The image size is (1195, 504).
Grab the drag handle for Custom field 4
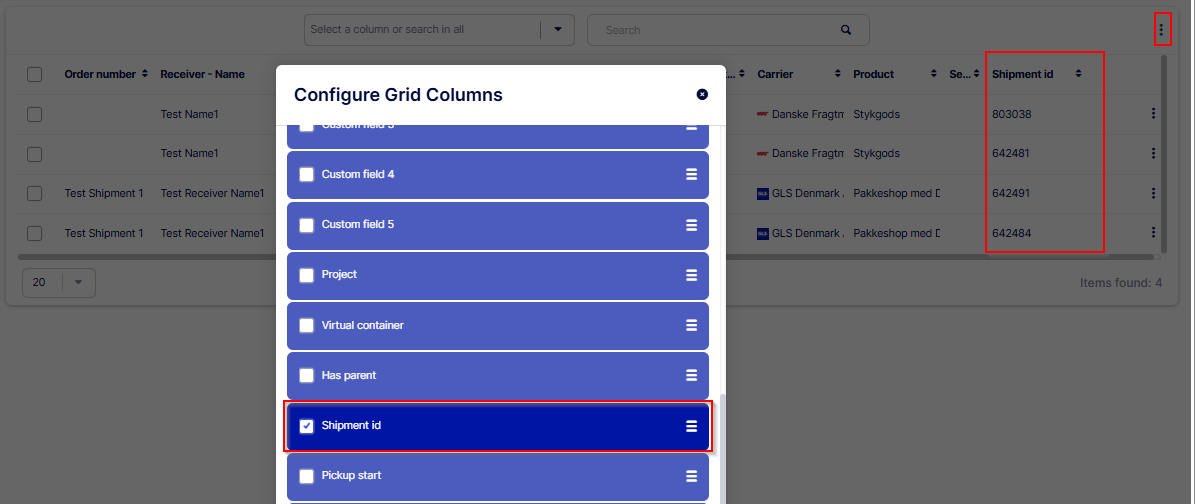pyautogui.click(x=691, y=174)
